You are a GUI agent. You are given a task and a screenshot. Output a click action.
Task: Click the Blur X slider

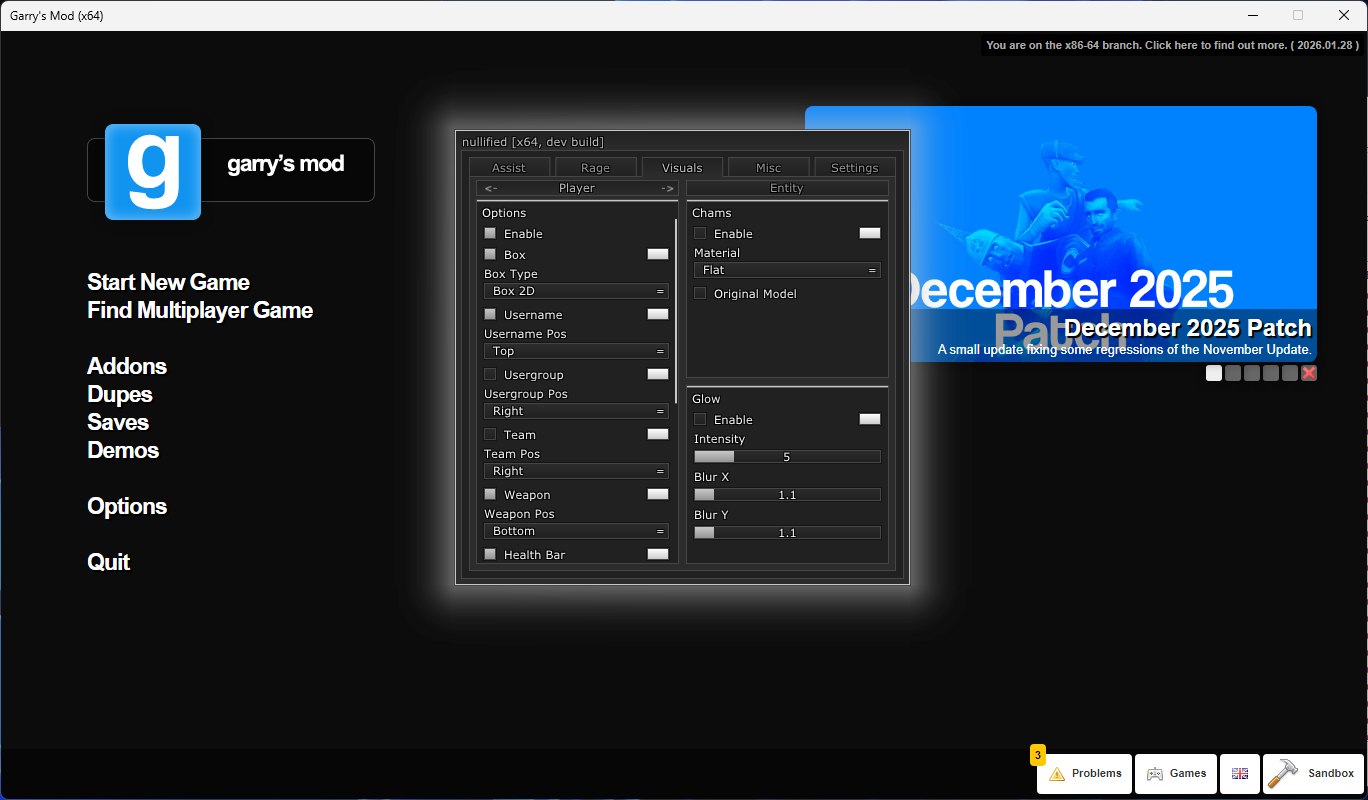pos(787,495)
